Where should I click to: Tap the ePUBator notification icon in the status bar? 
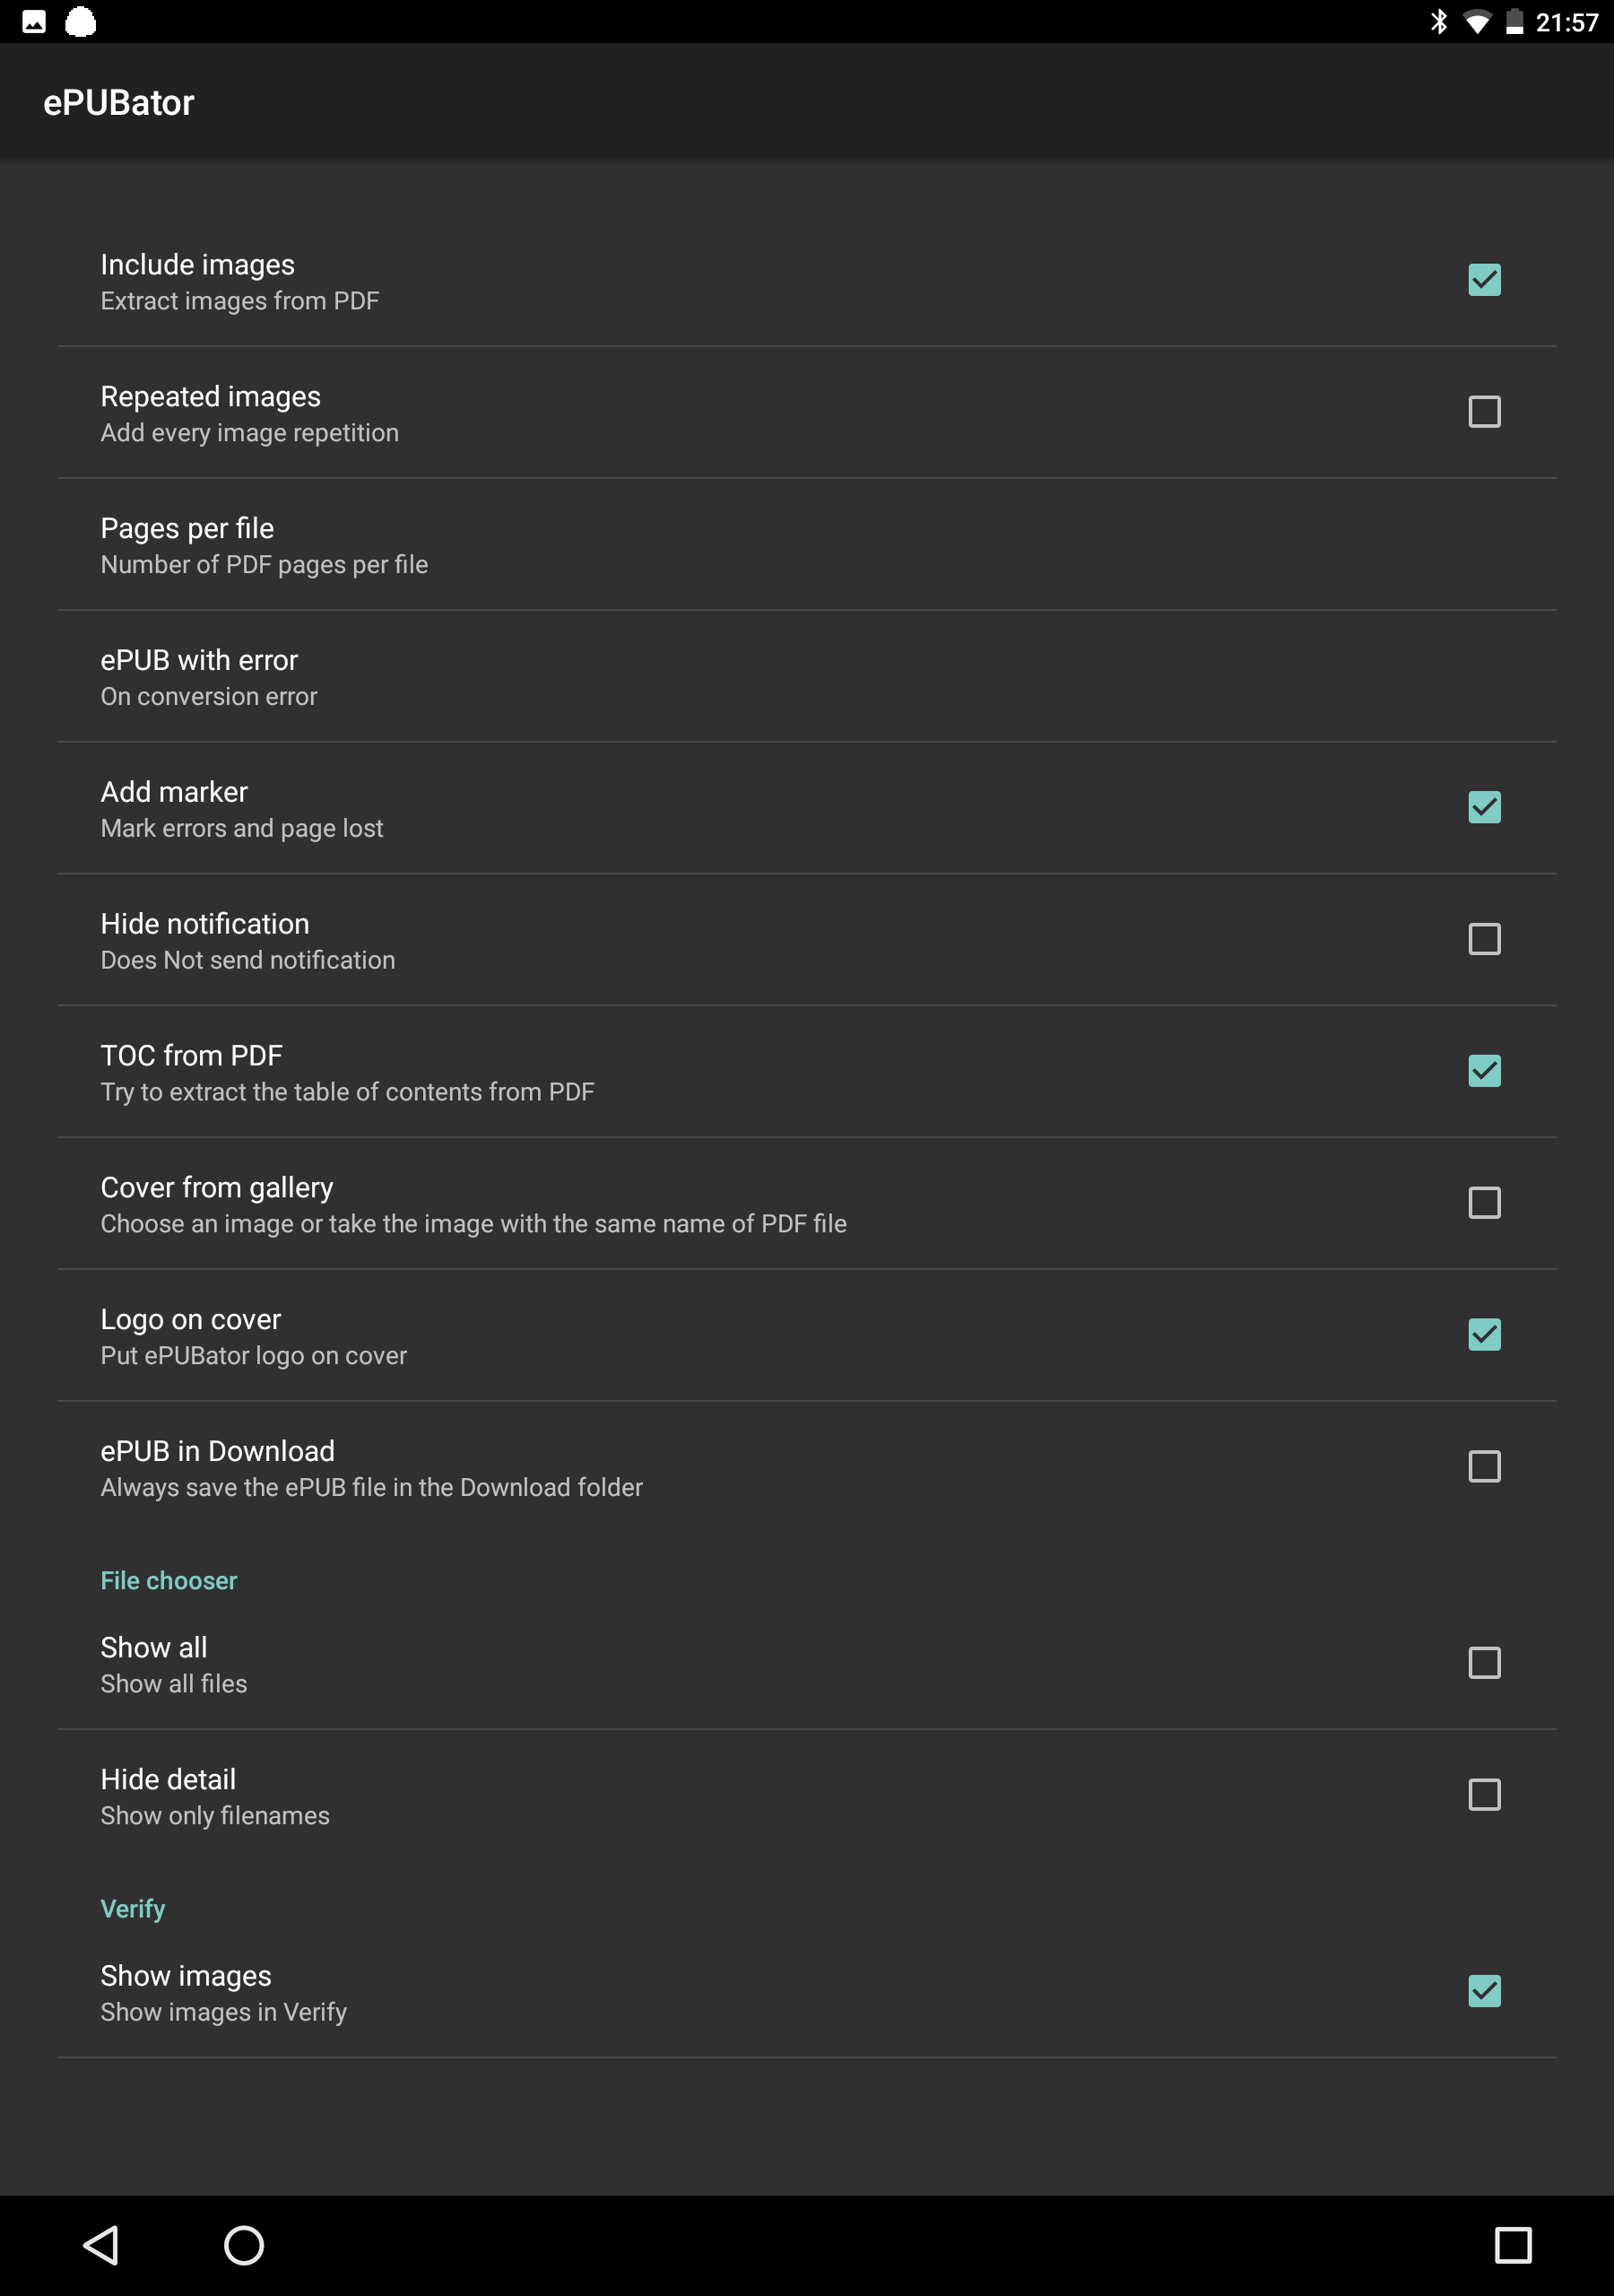pyautogui.click(x=81, y=22)
